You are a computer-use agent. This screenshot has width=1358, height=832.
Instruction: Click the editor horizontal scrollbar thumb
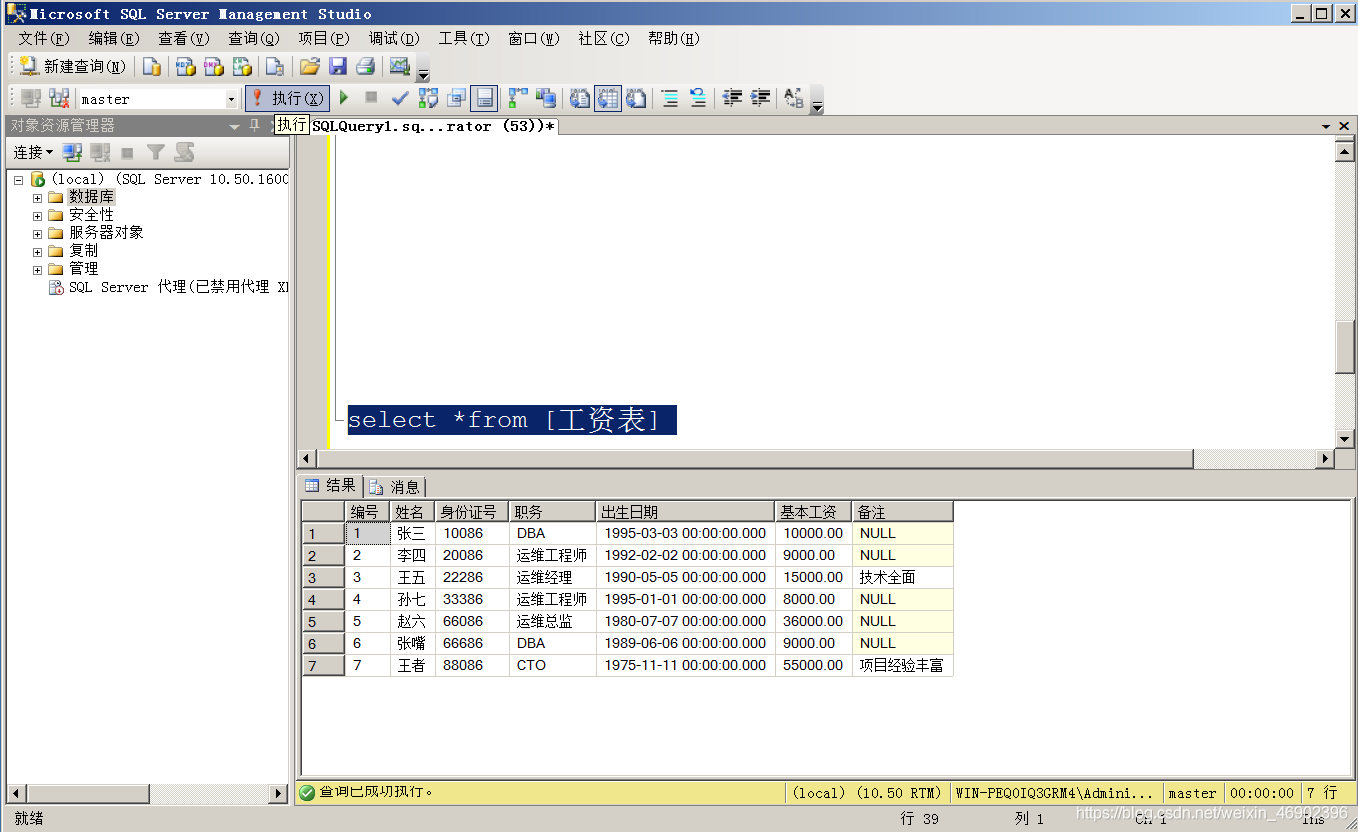click(755, 459)
